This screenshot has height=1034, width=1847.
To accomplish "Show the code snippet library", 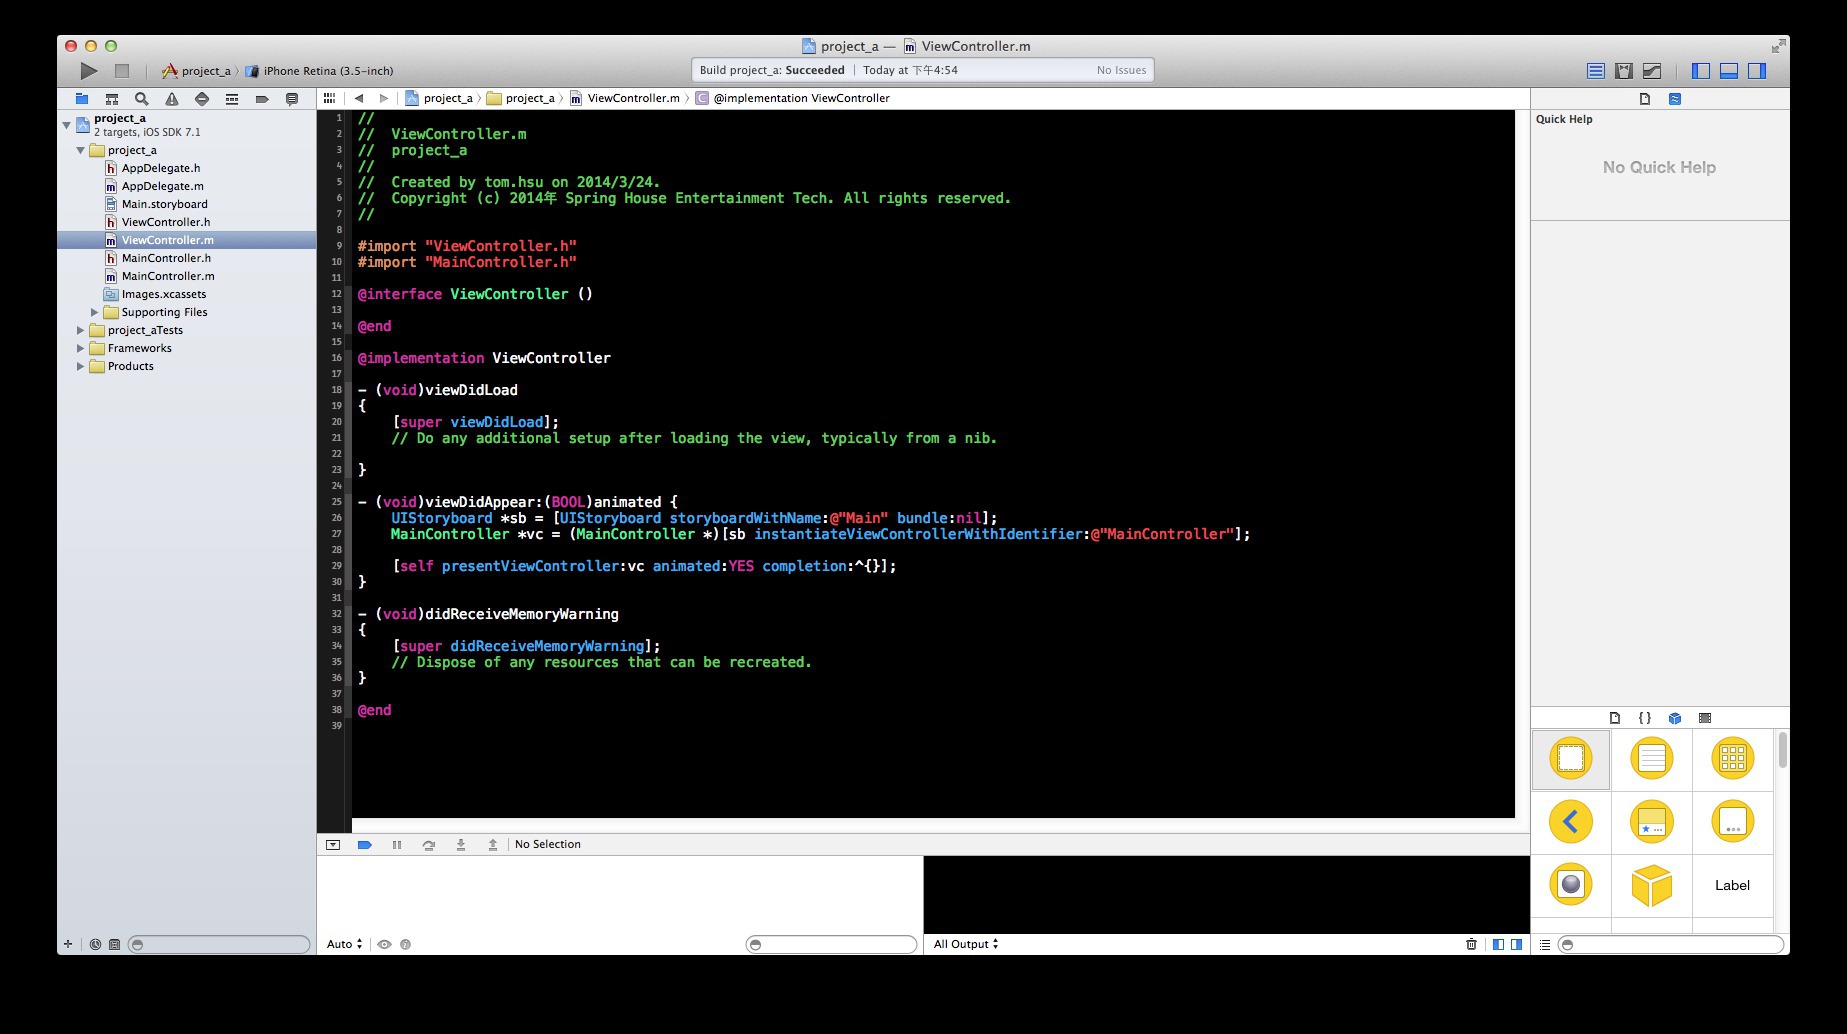I will point(1645,718).
